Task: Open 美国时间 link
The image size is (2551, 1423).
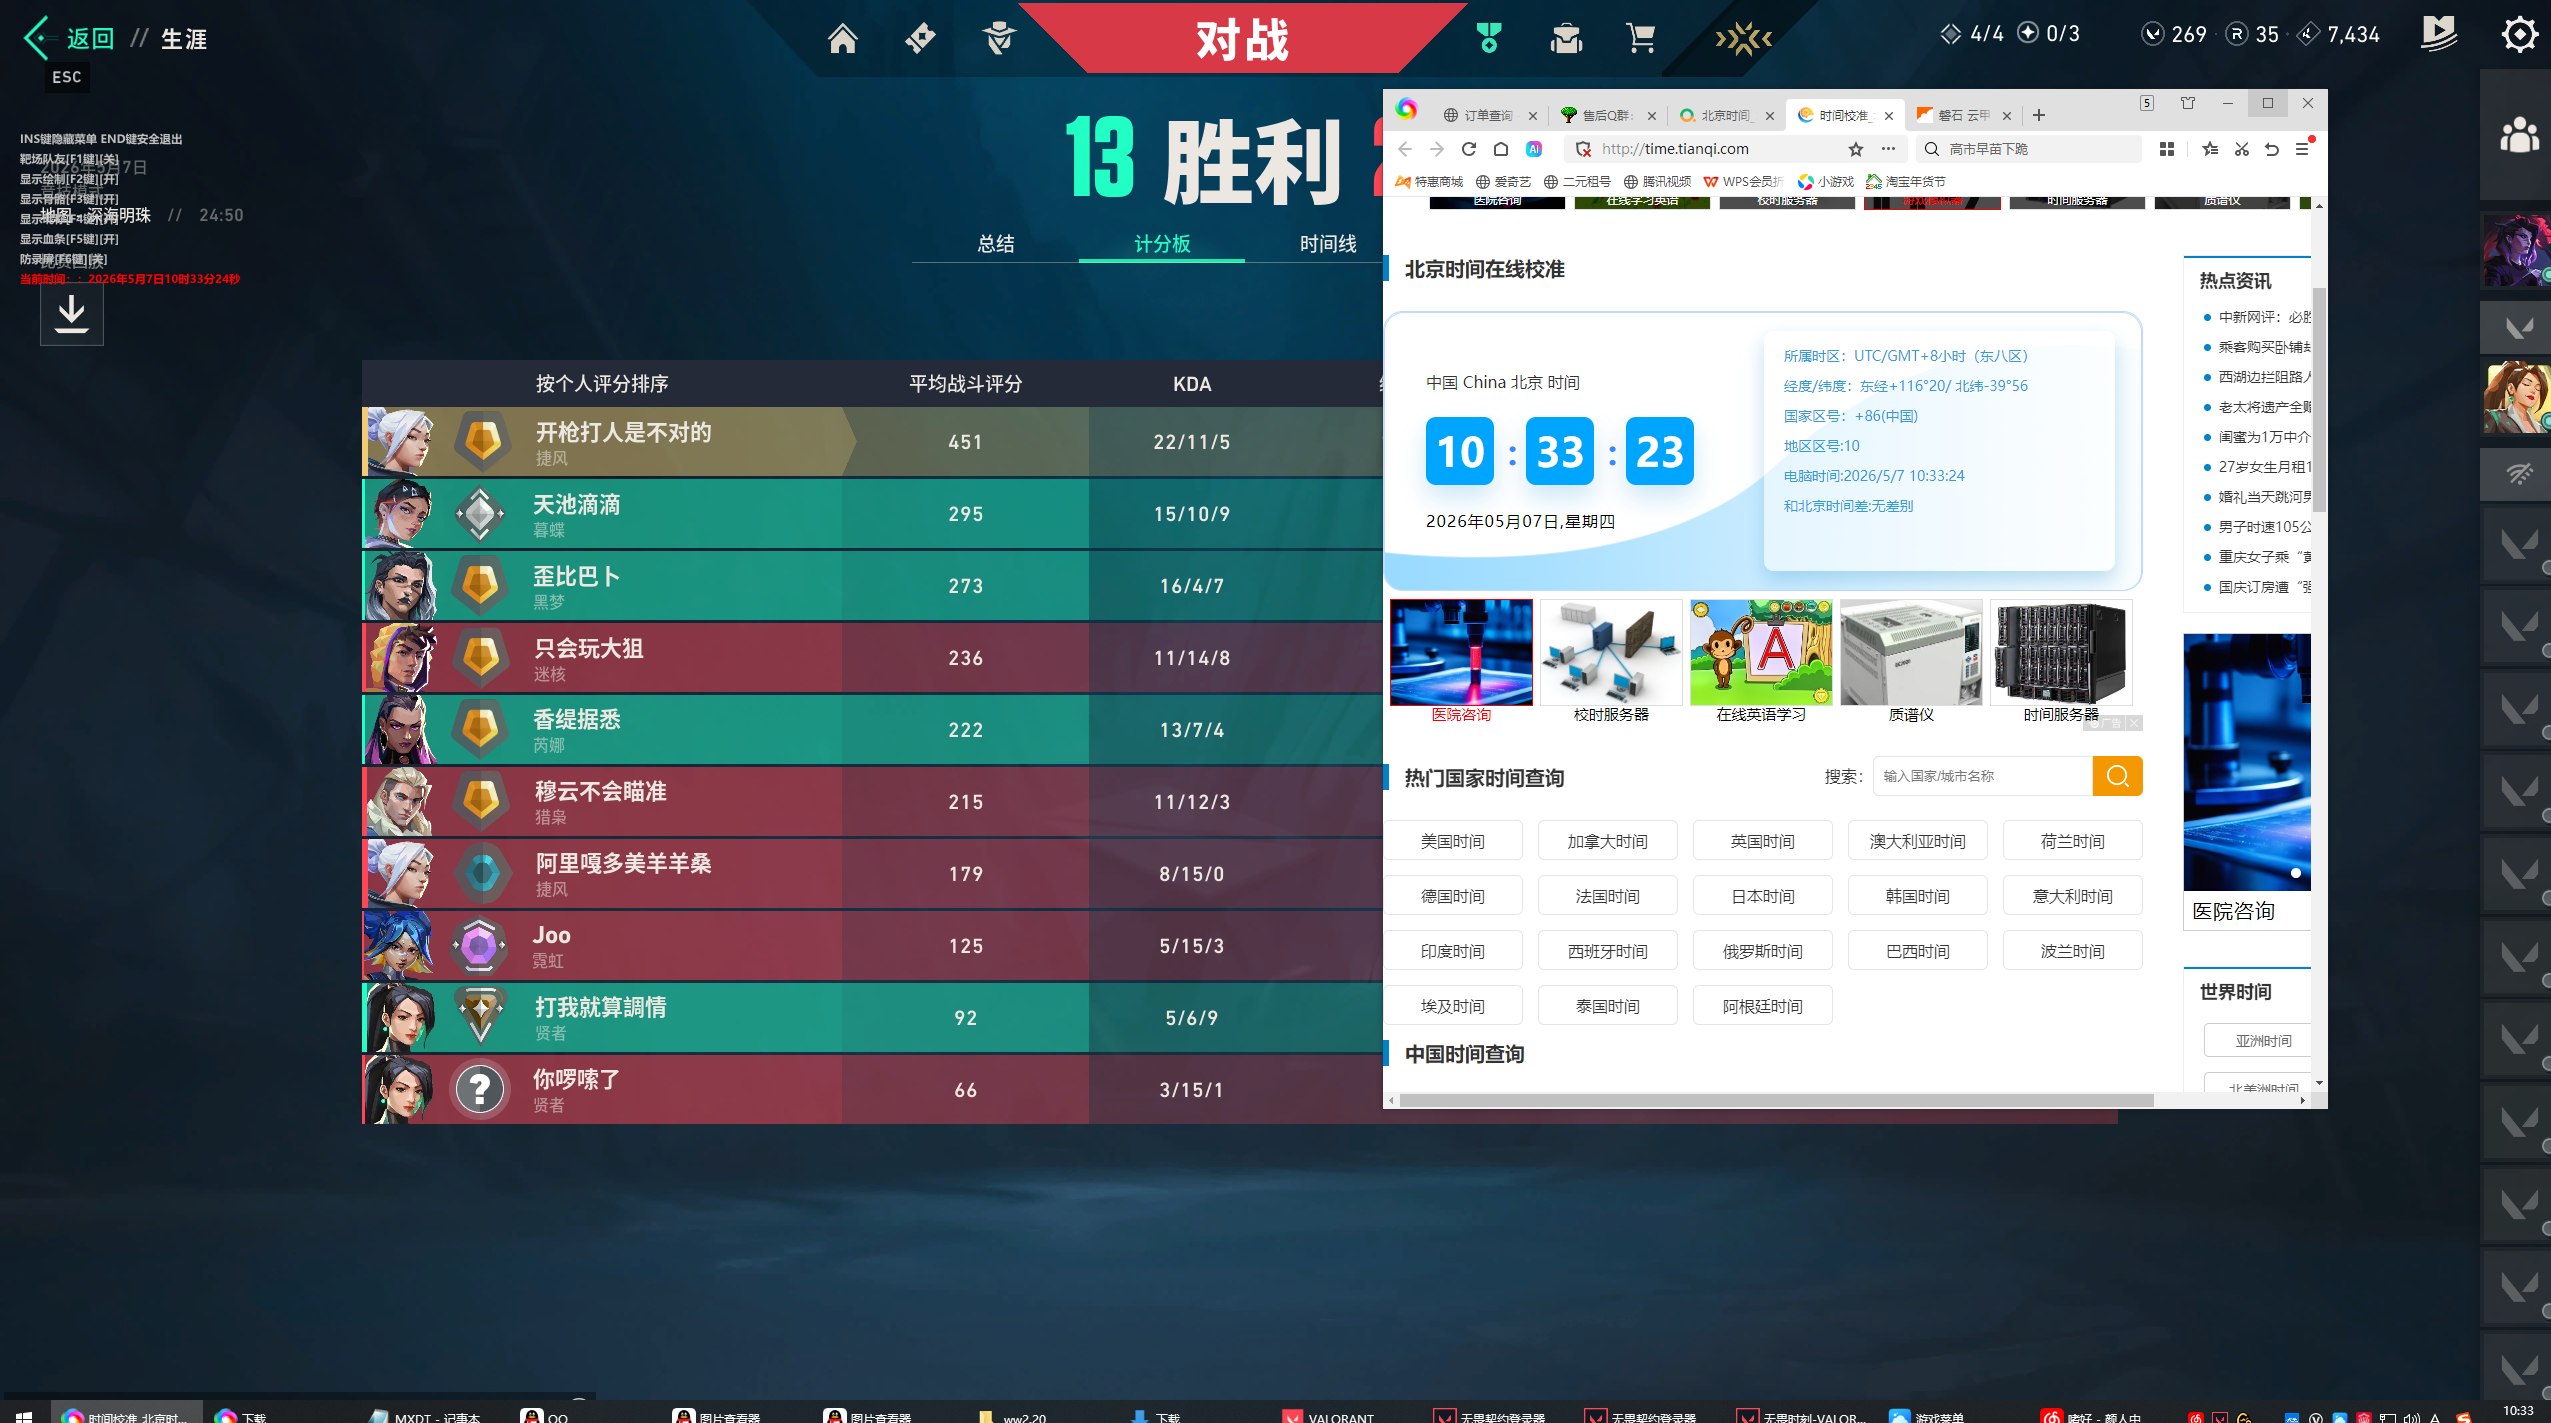Action: click(1453, 841)
